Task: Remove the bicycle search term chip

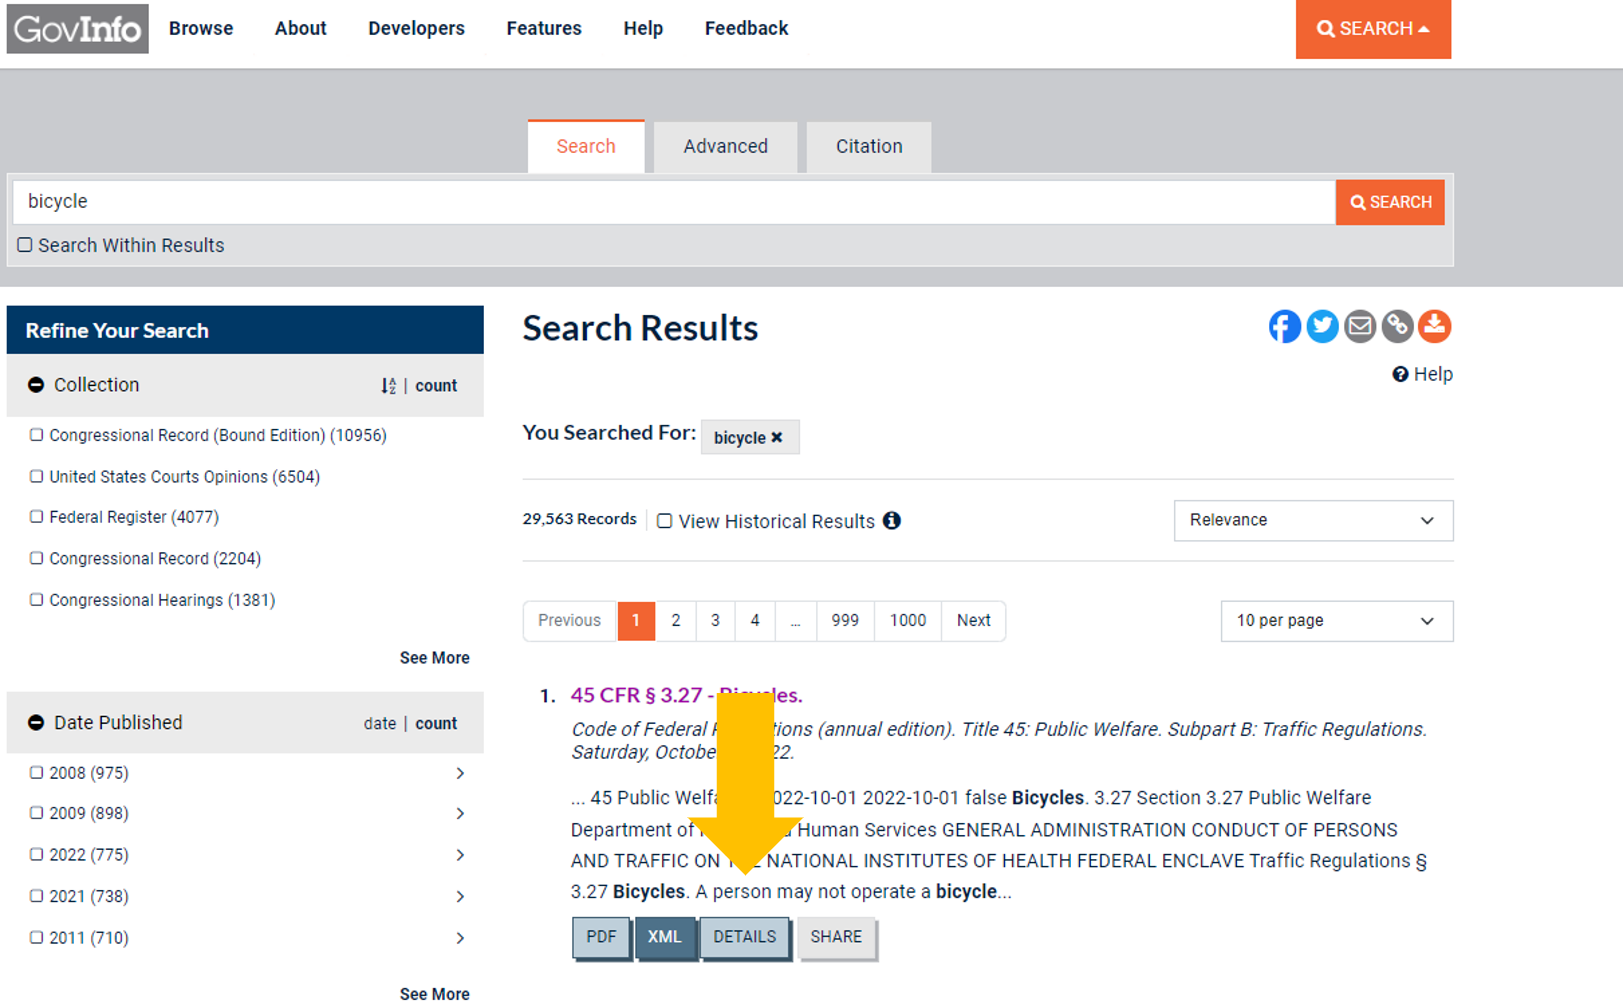Action: click(x=777, y=437)
